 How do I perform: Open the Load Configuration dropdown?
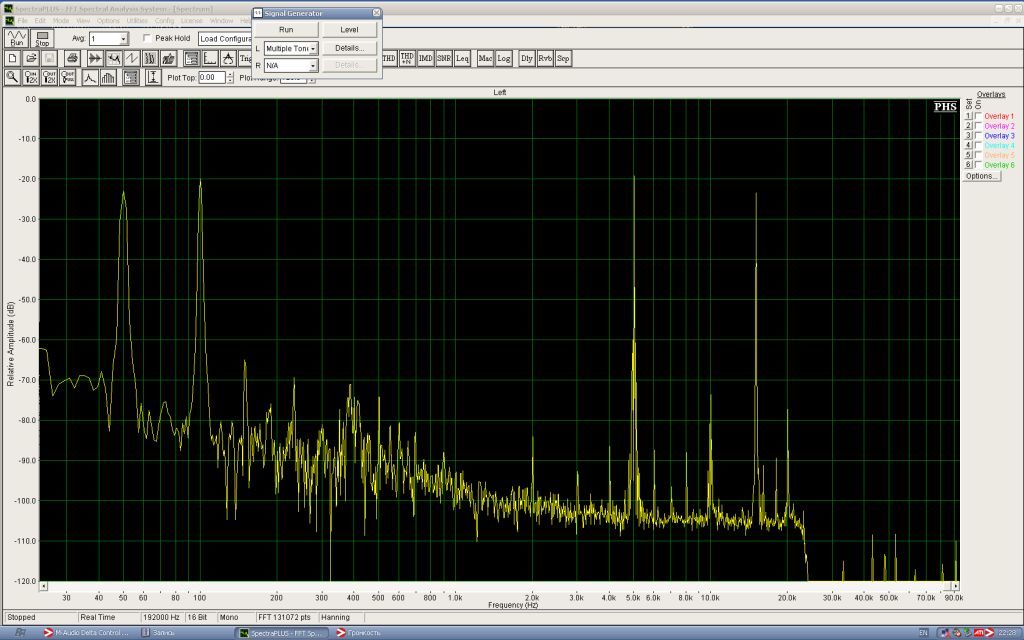point(225,39)
